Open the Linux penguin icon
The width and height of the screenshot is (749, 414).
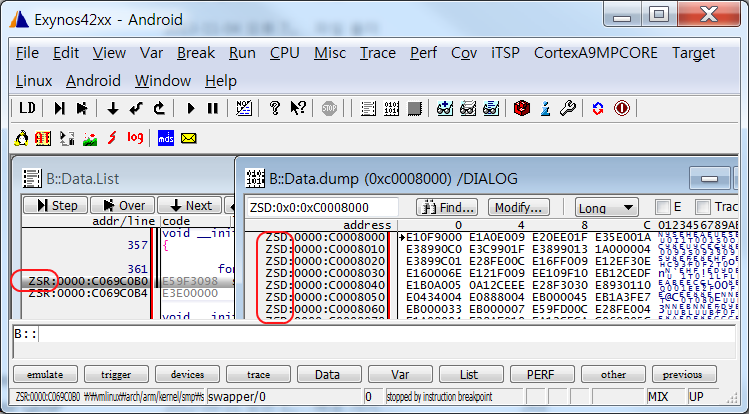tap(22, 138)
